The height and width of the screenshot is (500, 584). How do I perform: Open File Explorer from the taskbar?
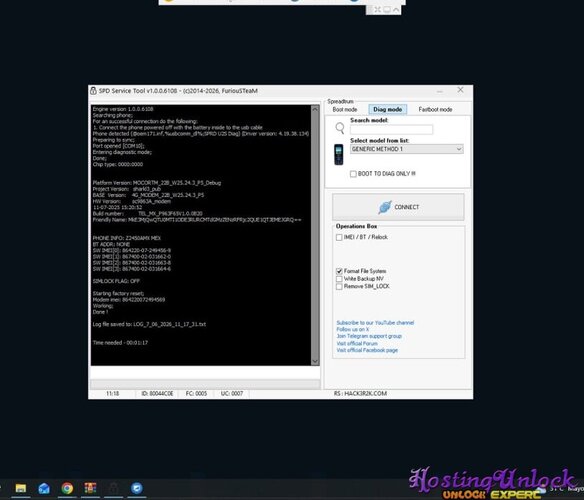coord(21,488)
